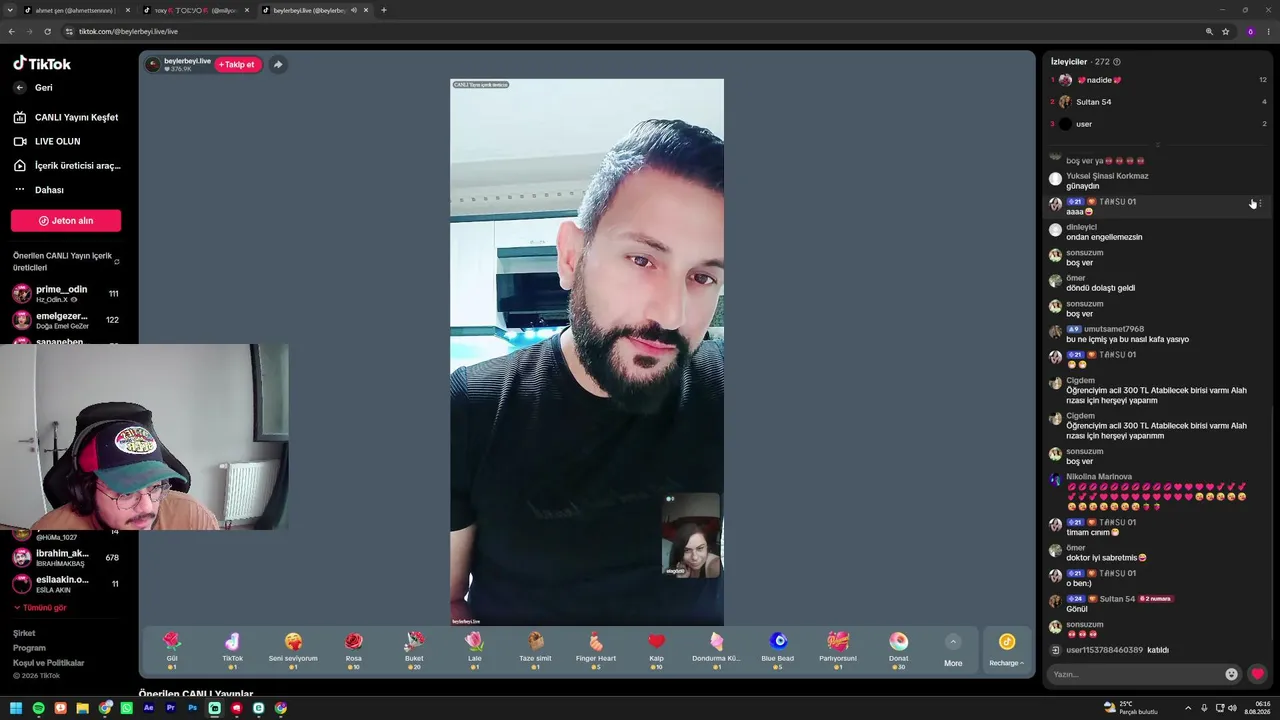Open a new browser tab
The image size is (1280, 720).
[384, 10]
